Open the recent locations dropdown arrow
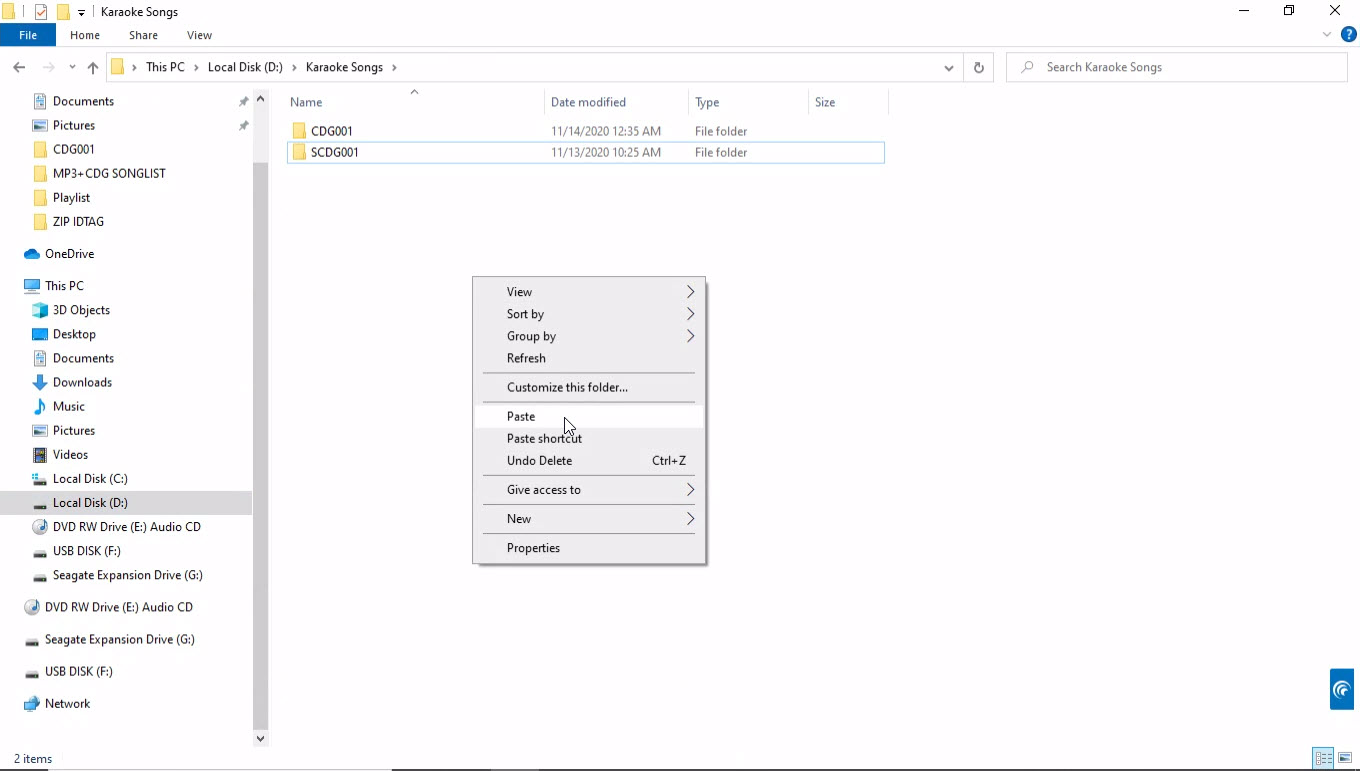The width and height of the screenshot is (1360, 771). tap(72, 68)
